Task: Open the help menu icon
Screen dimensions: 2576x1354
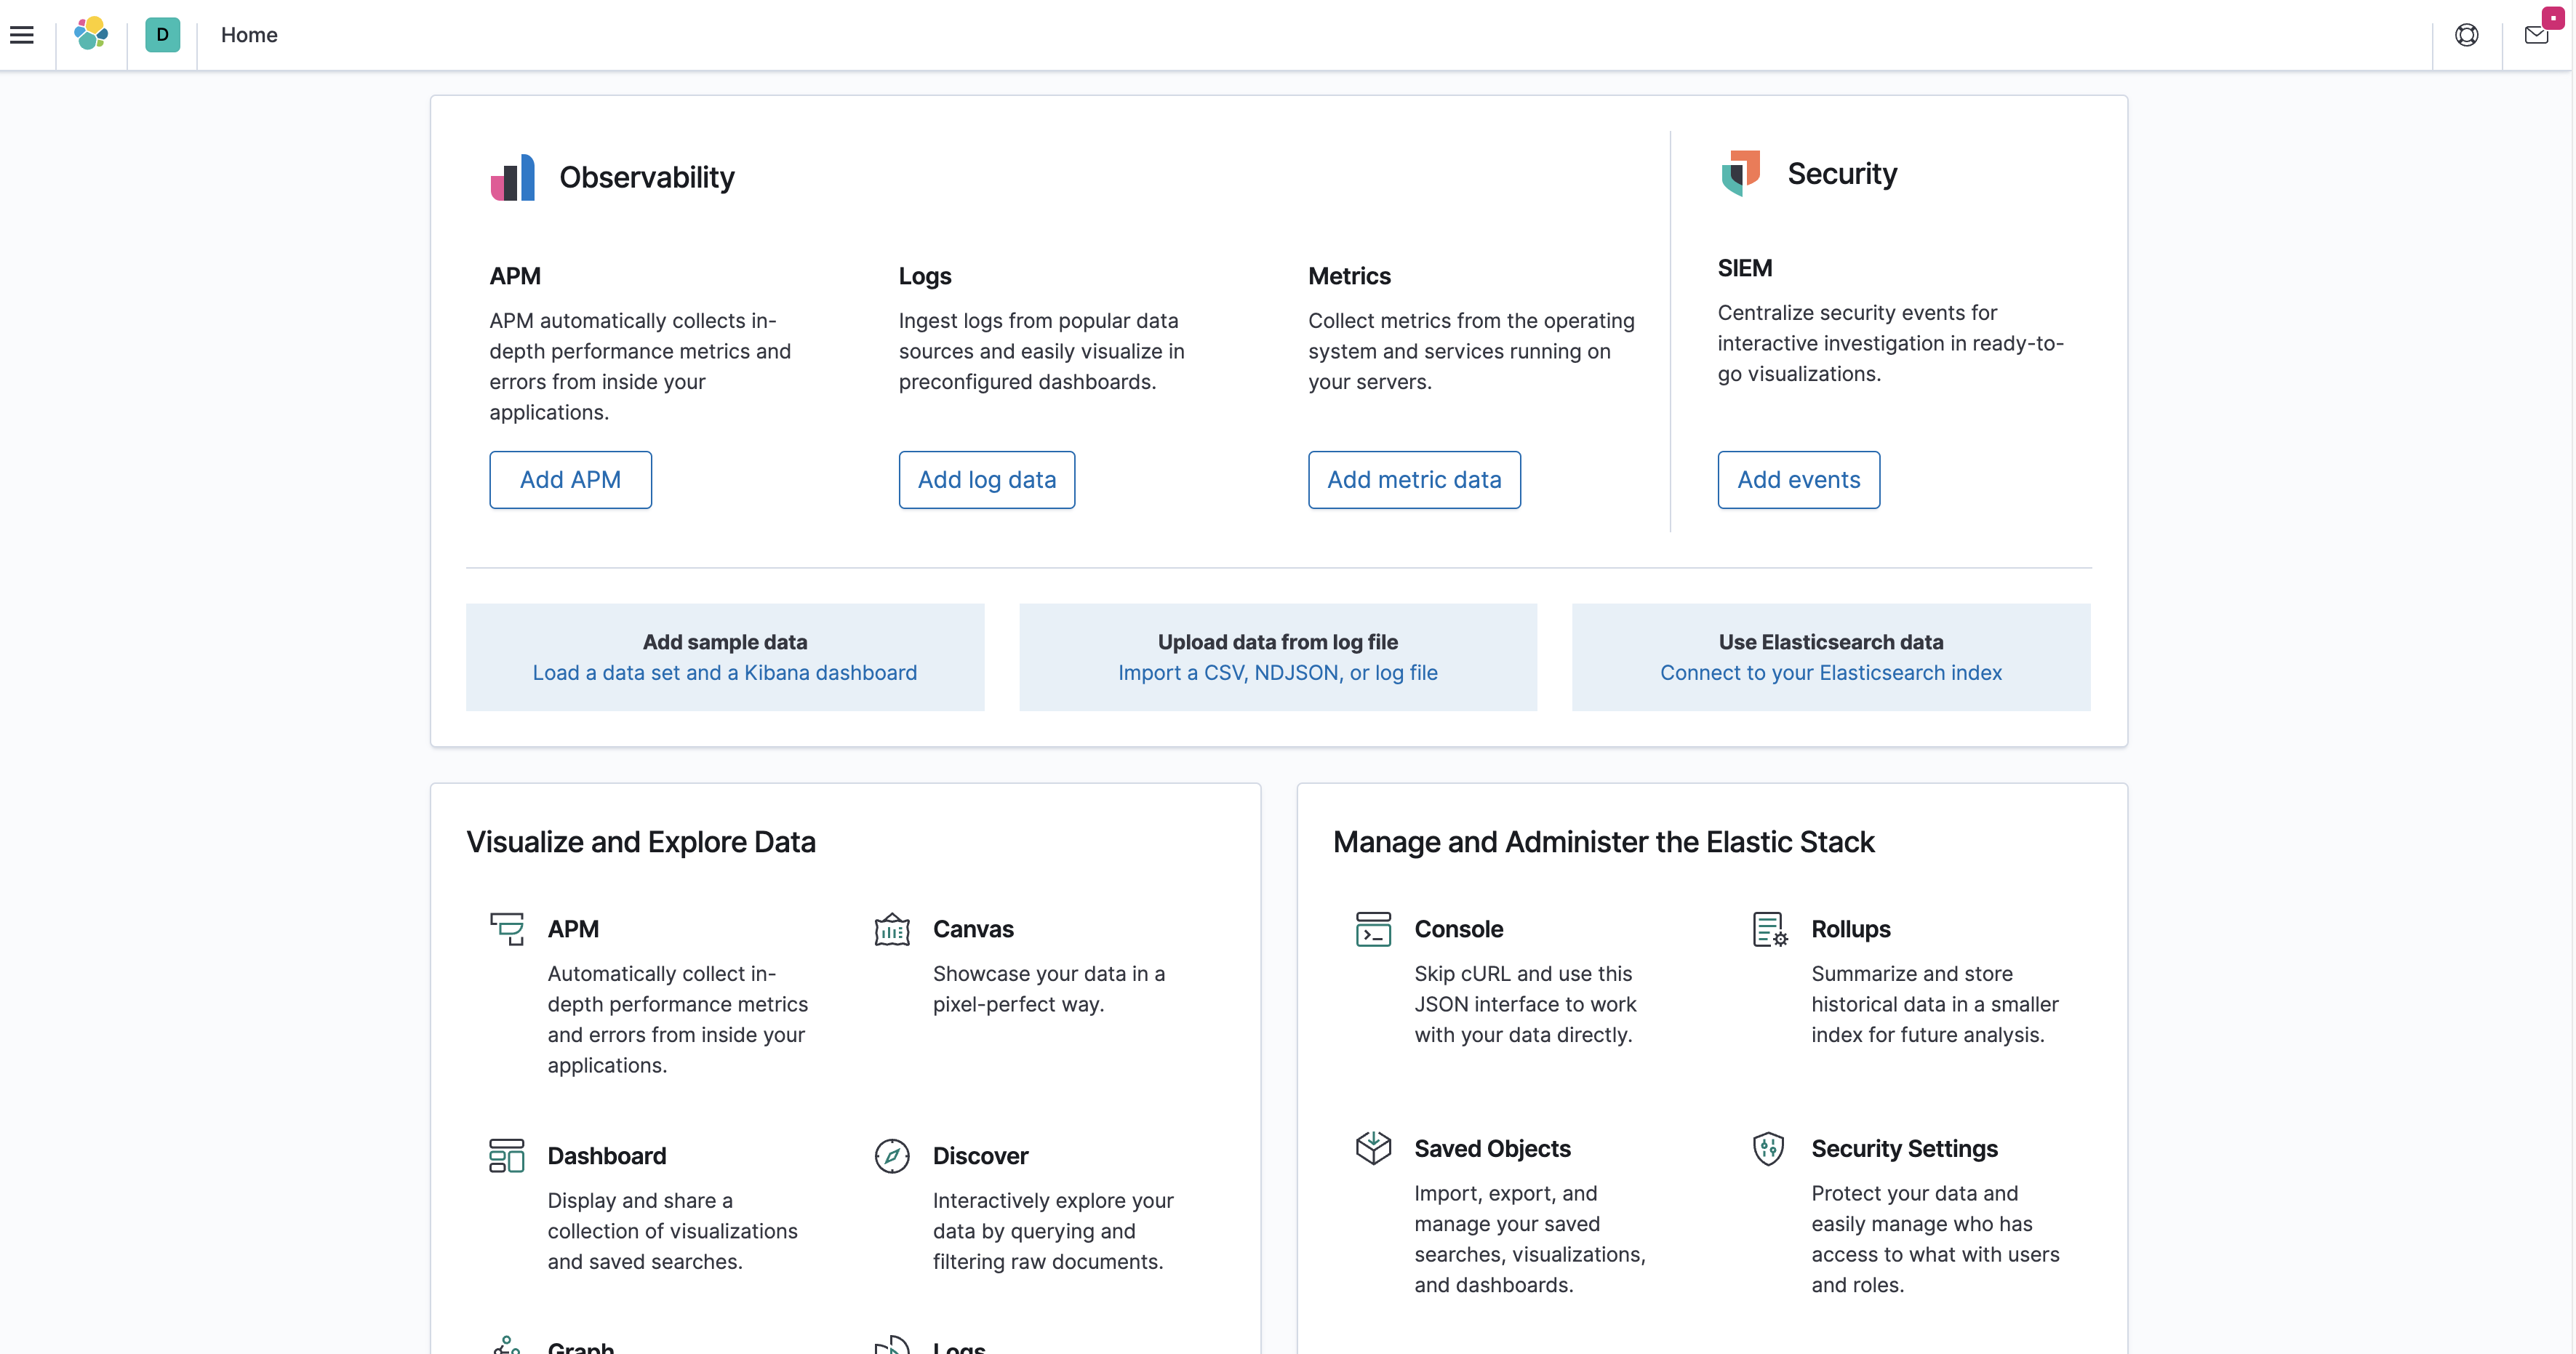Action: tap(2466, 35)
